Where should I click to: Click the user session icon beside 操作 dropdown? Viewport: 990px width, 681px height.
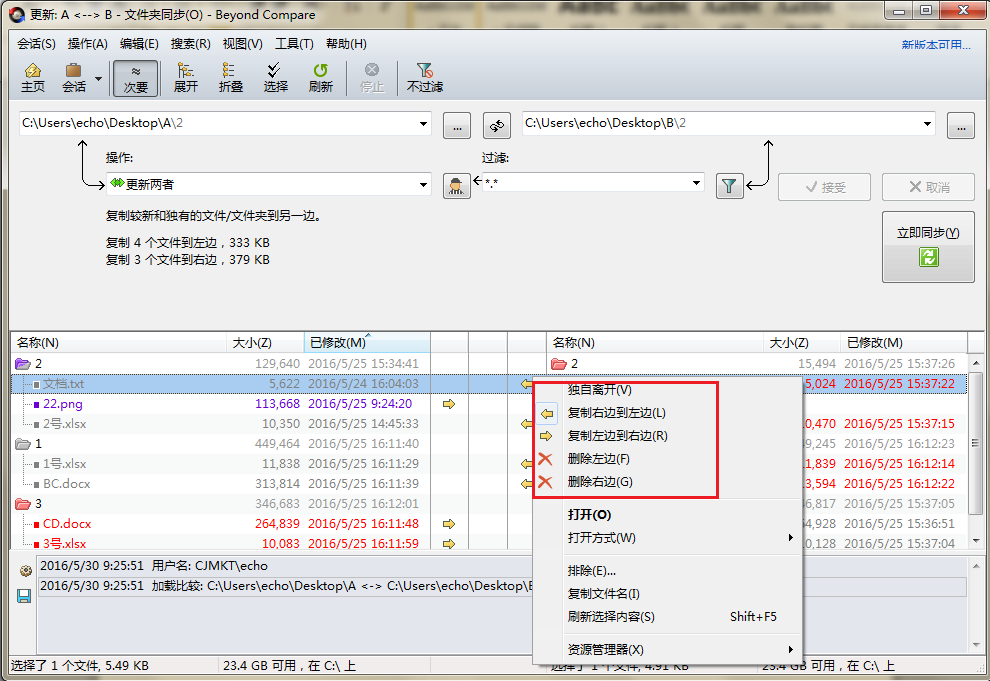(x=456, y=187)
